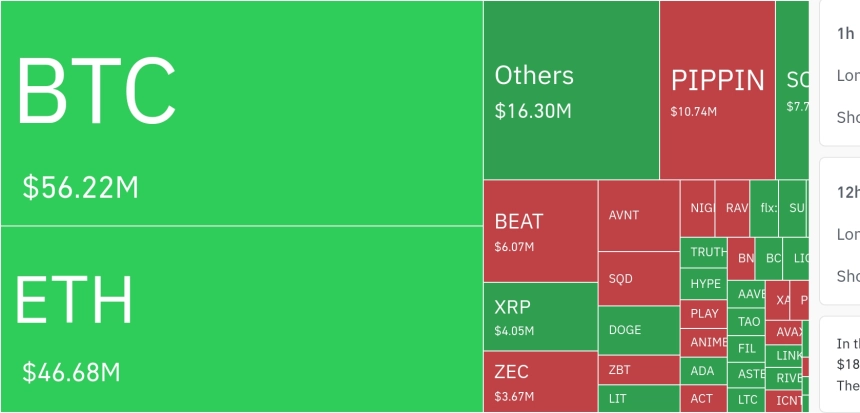The width and height of the screenshot is (860, 413).
Task: Select the green TAO block
Action: click(748, 322)
